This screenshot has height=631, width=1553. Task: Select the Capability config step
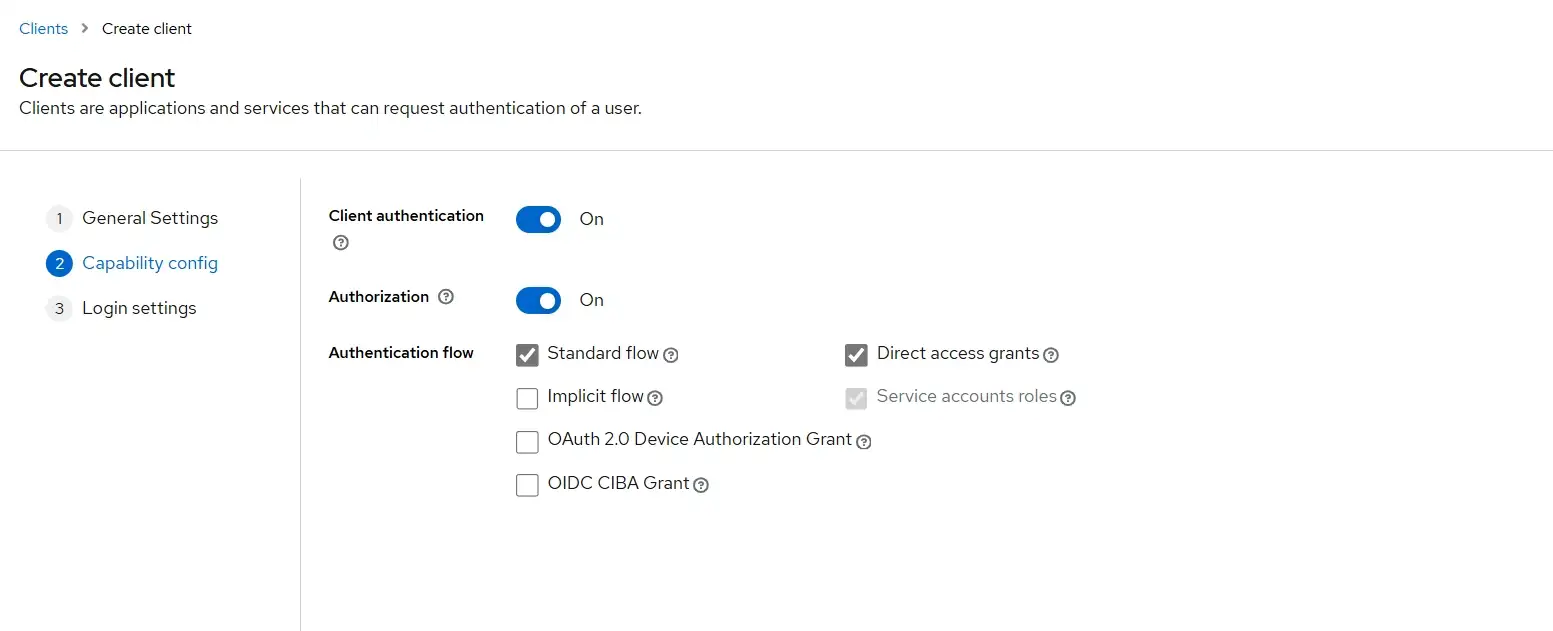pos(151,263)
